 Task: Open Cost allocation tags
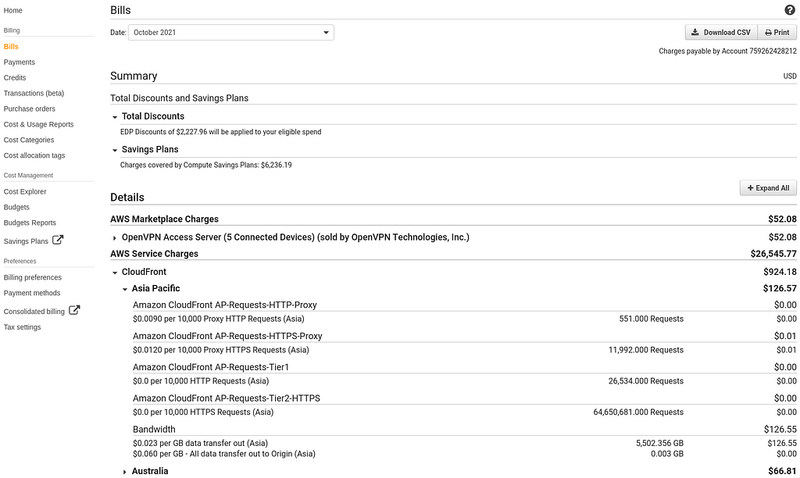coord(34,156)
